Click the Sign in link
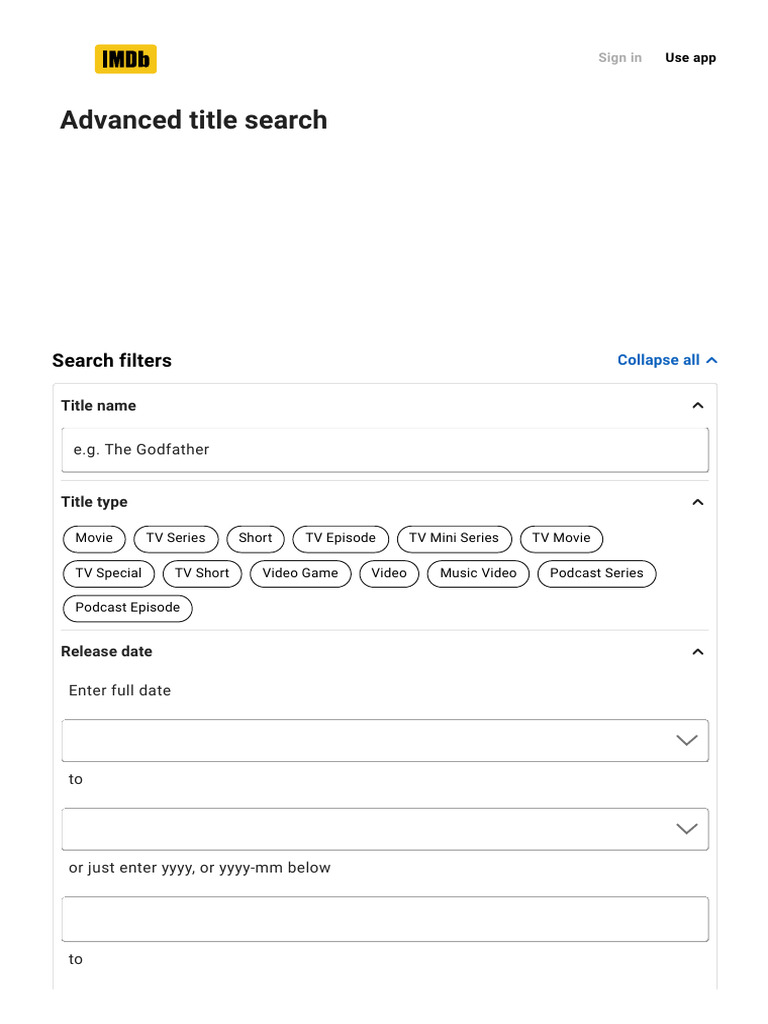 pyautogui.click(x=620, y=58)
